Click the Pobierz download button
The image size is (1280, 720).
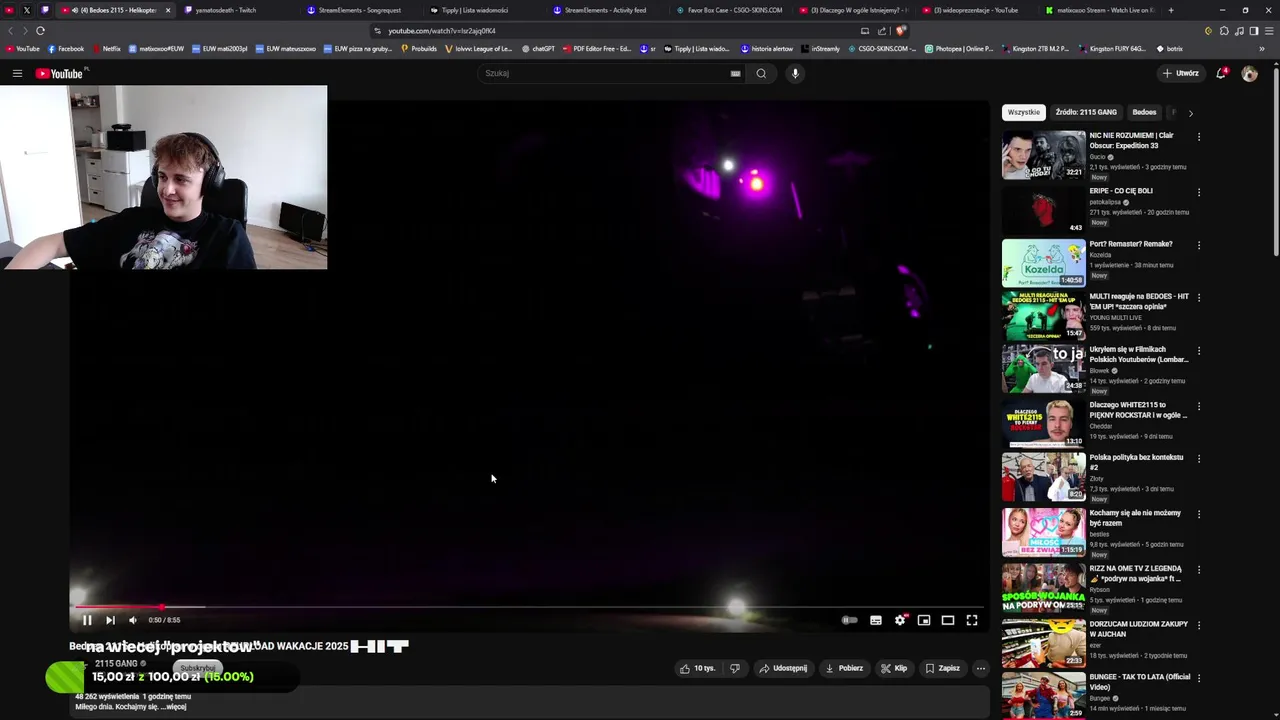[x=844, y=668]
